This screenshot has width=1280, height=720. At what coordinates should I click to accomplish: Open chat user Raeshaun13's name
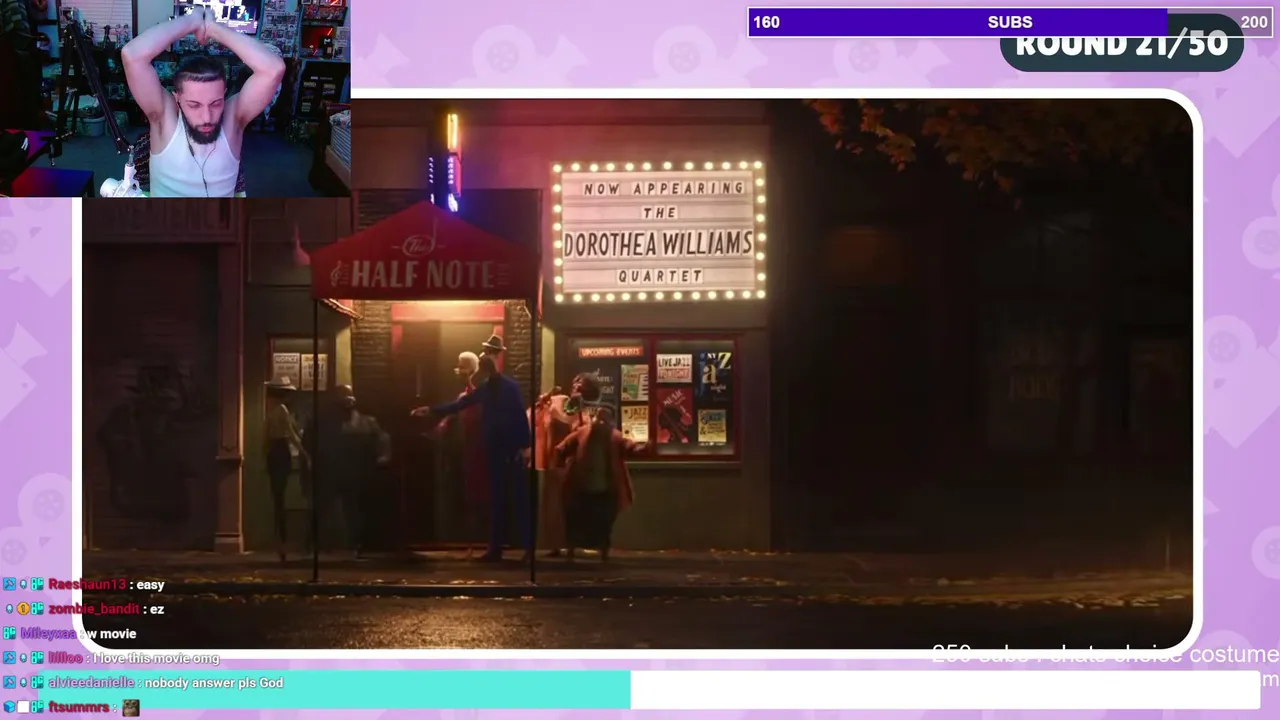coord(87,585)
